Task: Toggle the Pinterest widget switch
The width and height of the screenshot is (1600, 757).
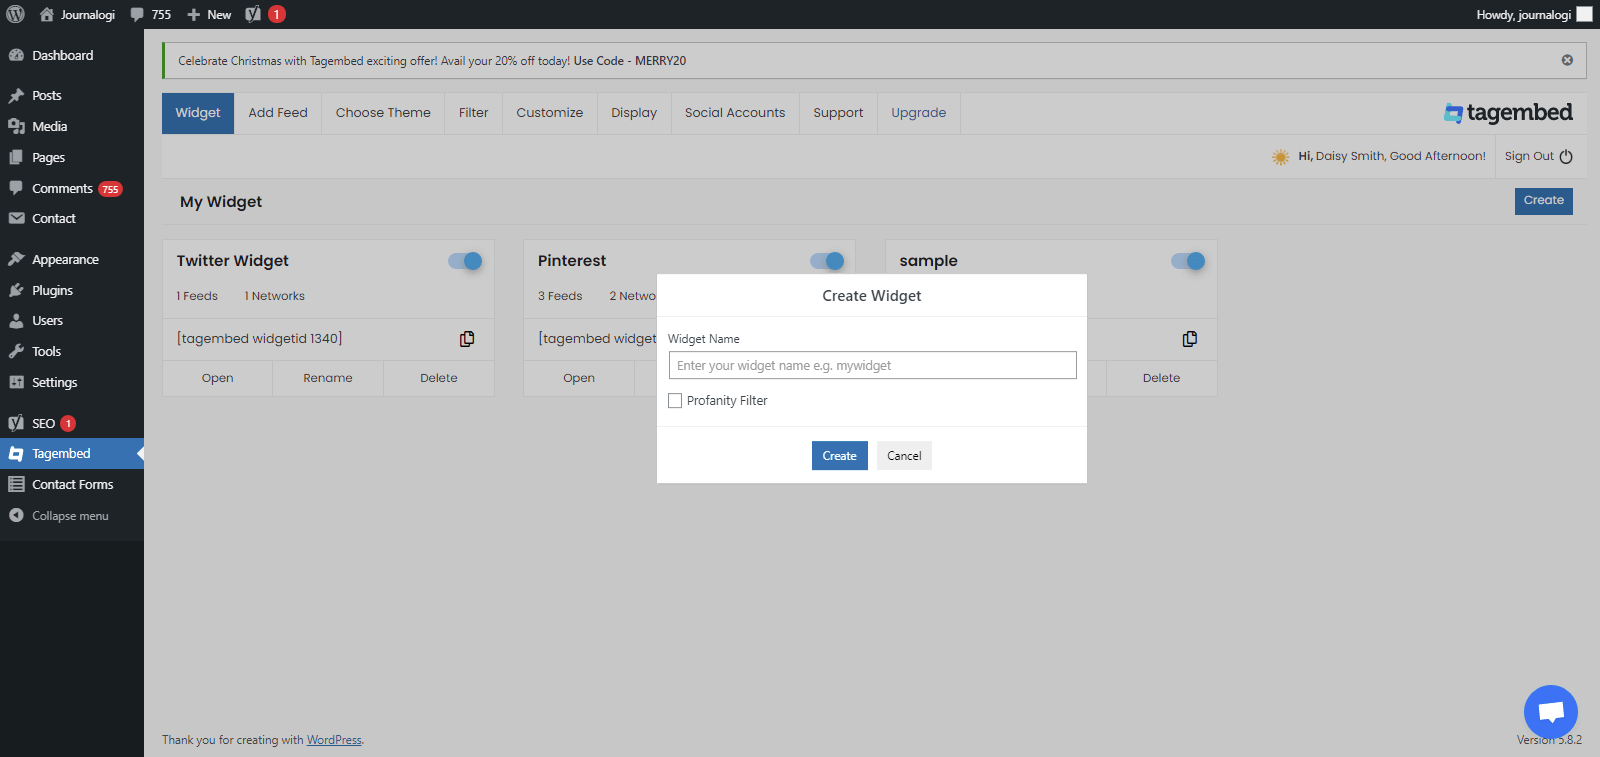Action: (827, 261)
